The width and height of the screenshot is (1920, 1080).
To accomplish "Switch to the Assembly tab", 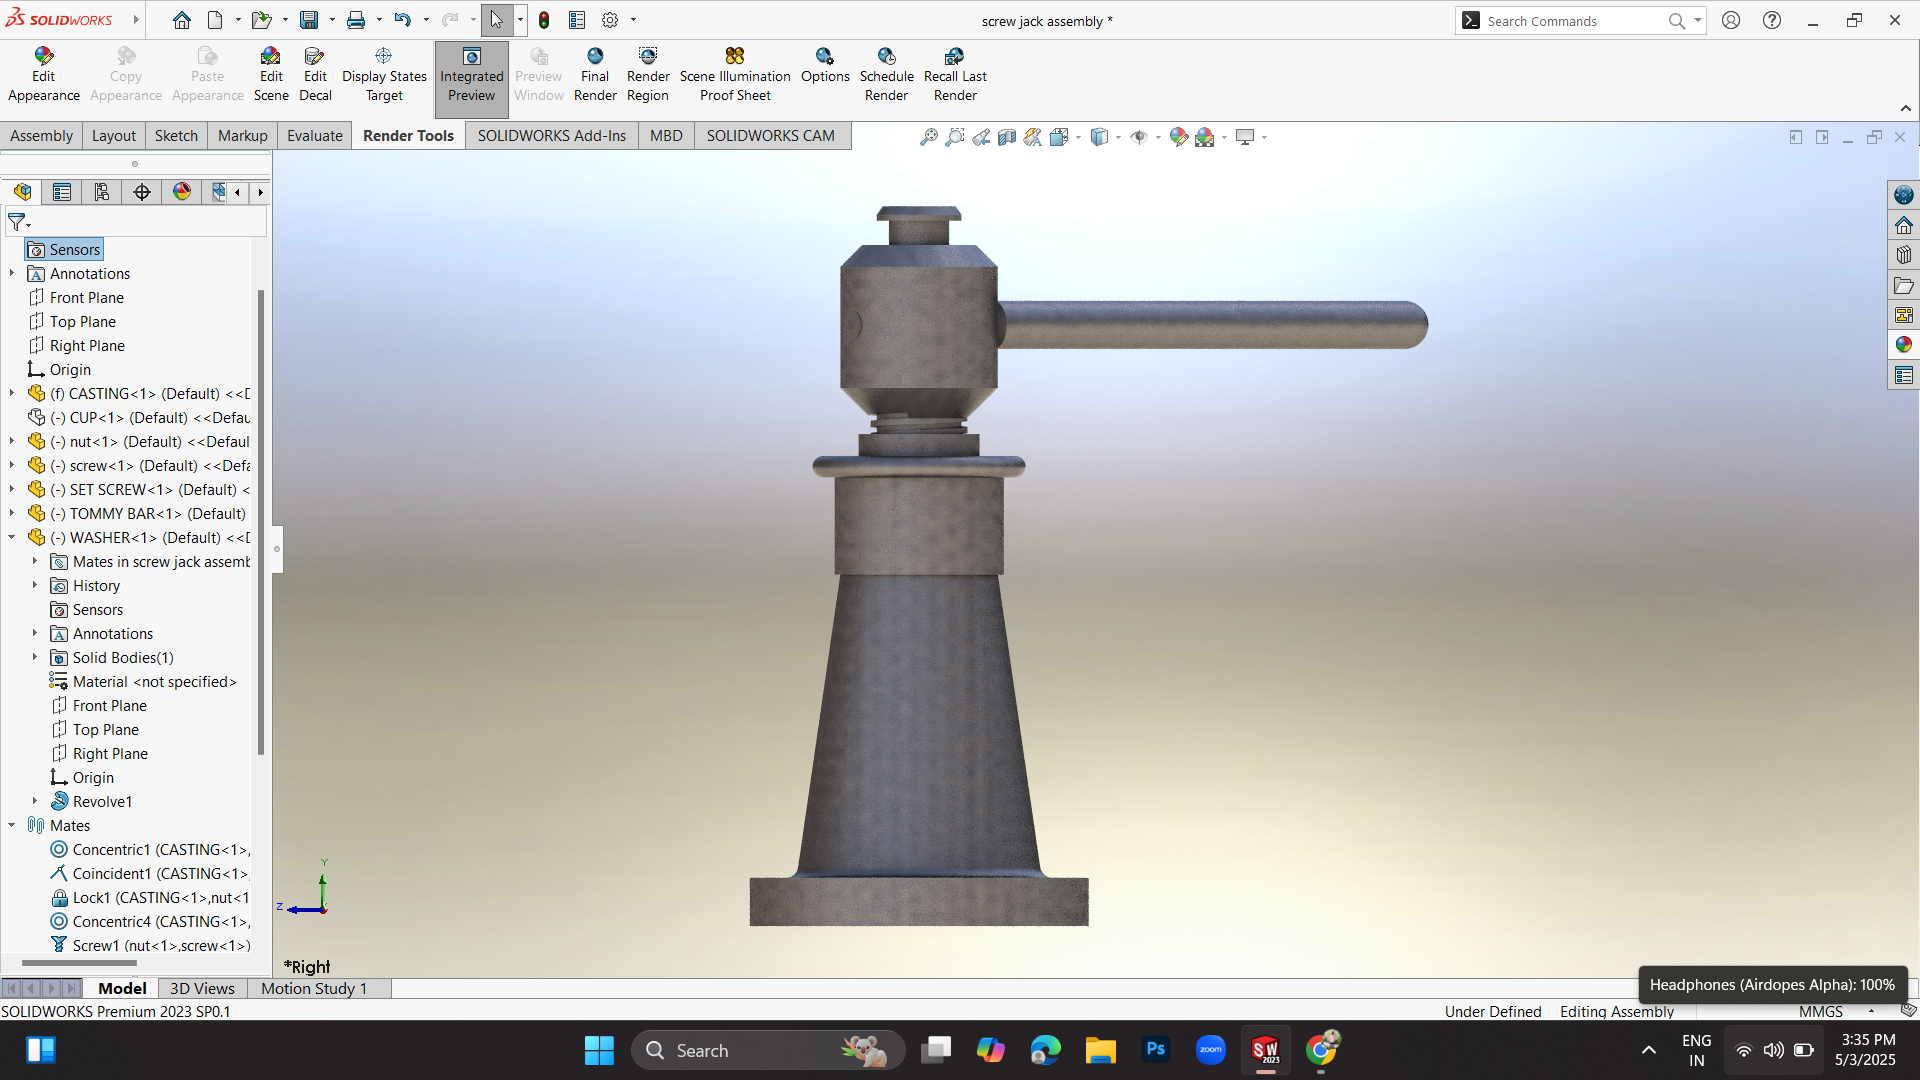I will coord(41,136).
